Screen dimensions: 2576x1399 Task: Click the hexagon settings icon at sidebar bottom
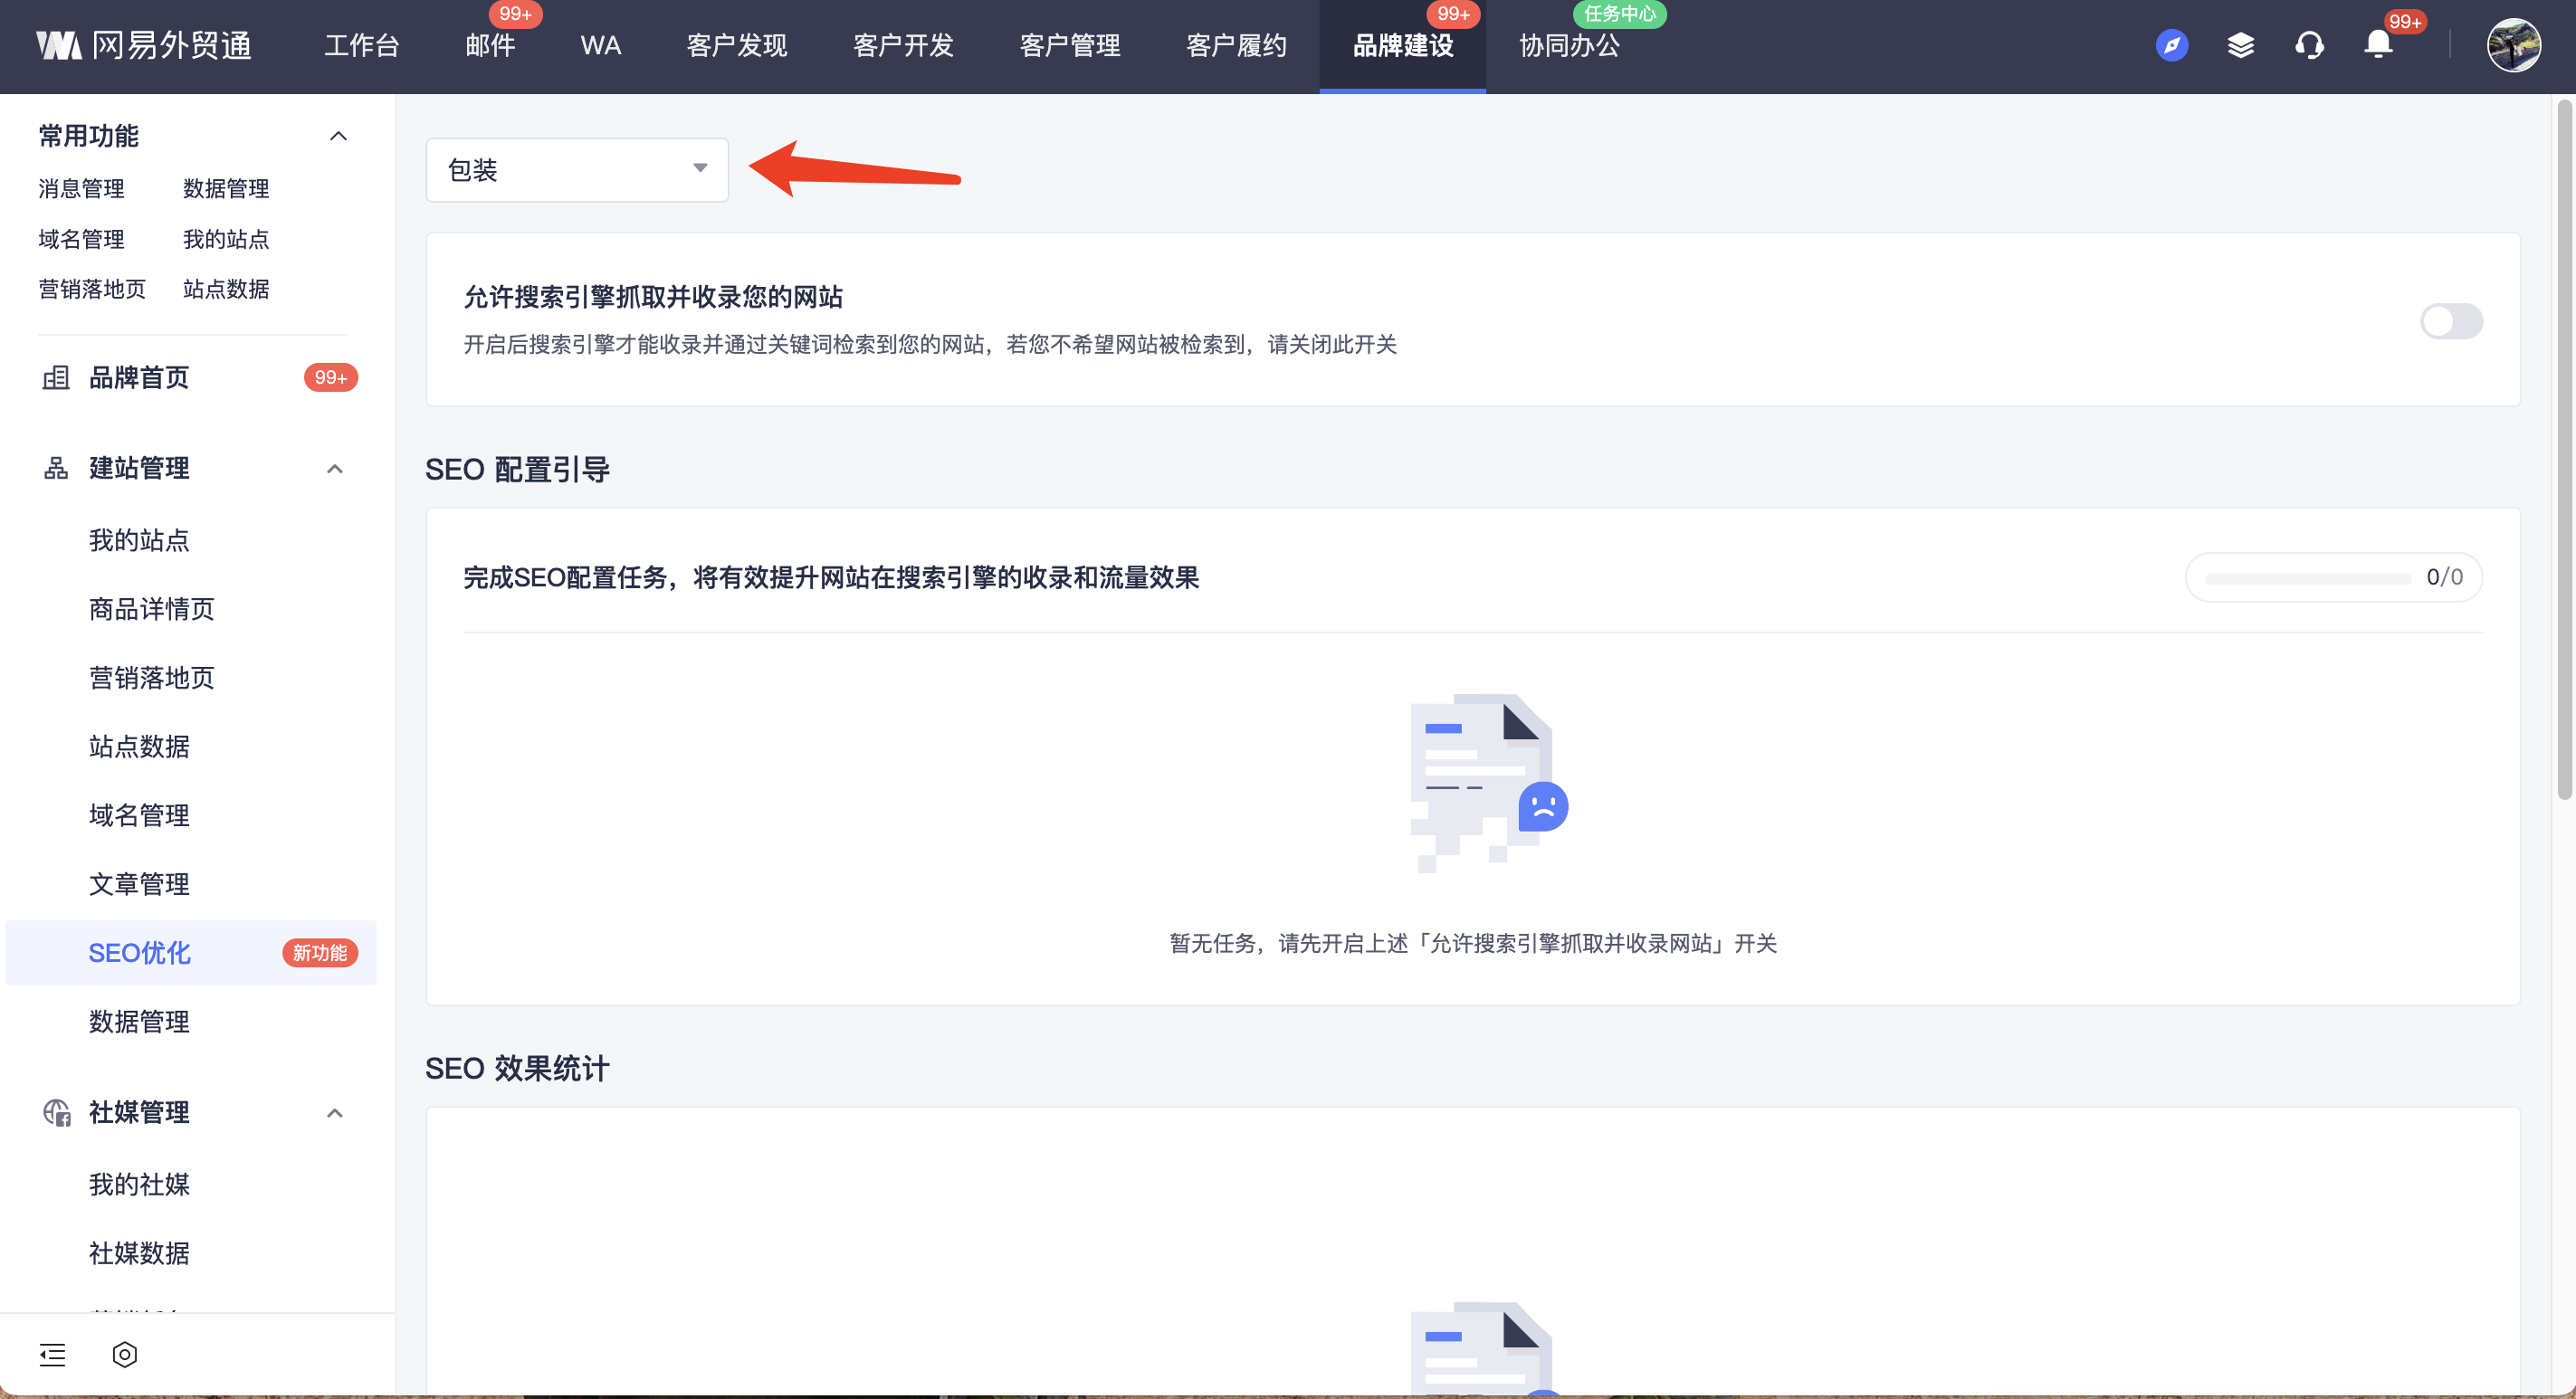[124, 1354]
